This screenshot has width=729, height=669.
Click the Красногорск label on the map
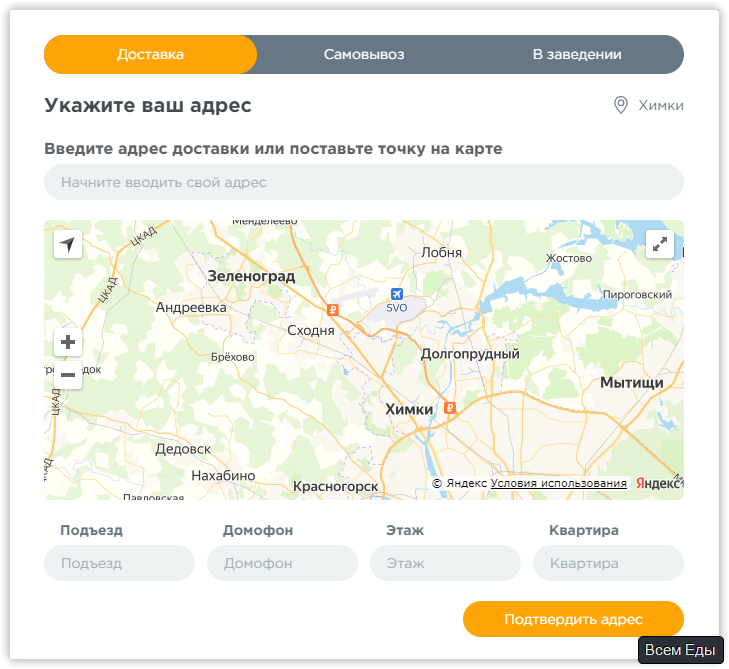(335, 487)
